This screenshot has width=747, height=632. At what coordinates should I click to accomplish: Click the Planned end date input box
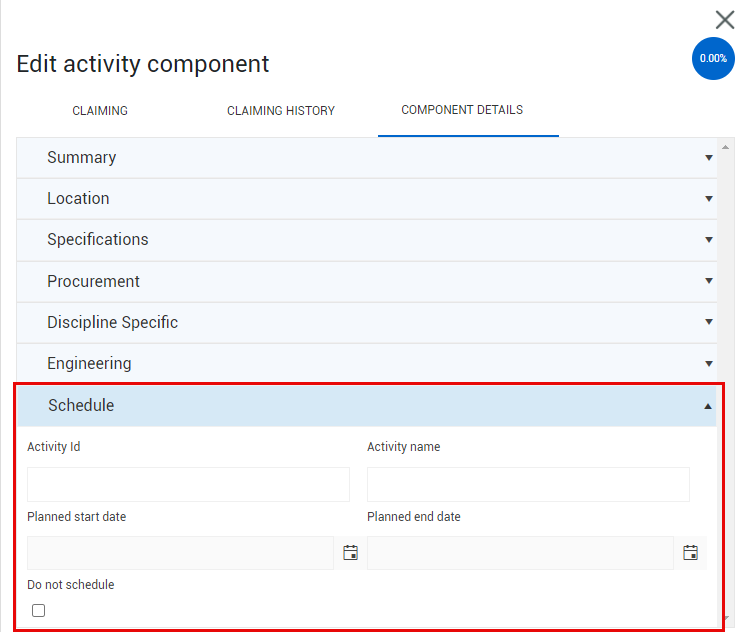[520, 553]
